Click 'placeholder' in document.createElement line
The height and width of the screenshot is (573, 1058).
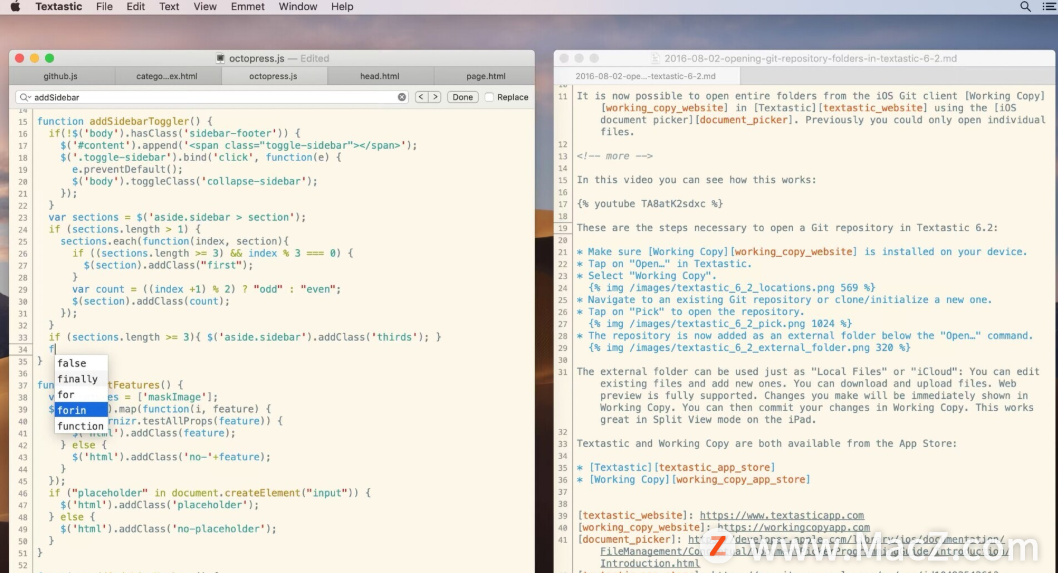tap(107, 493)
